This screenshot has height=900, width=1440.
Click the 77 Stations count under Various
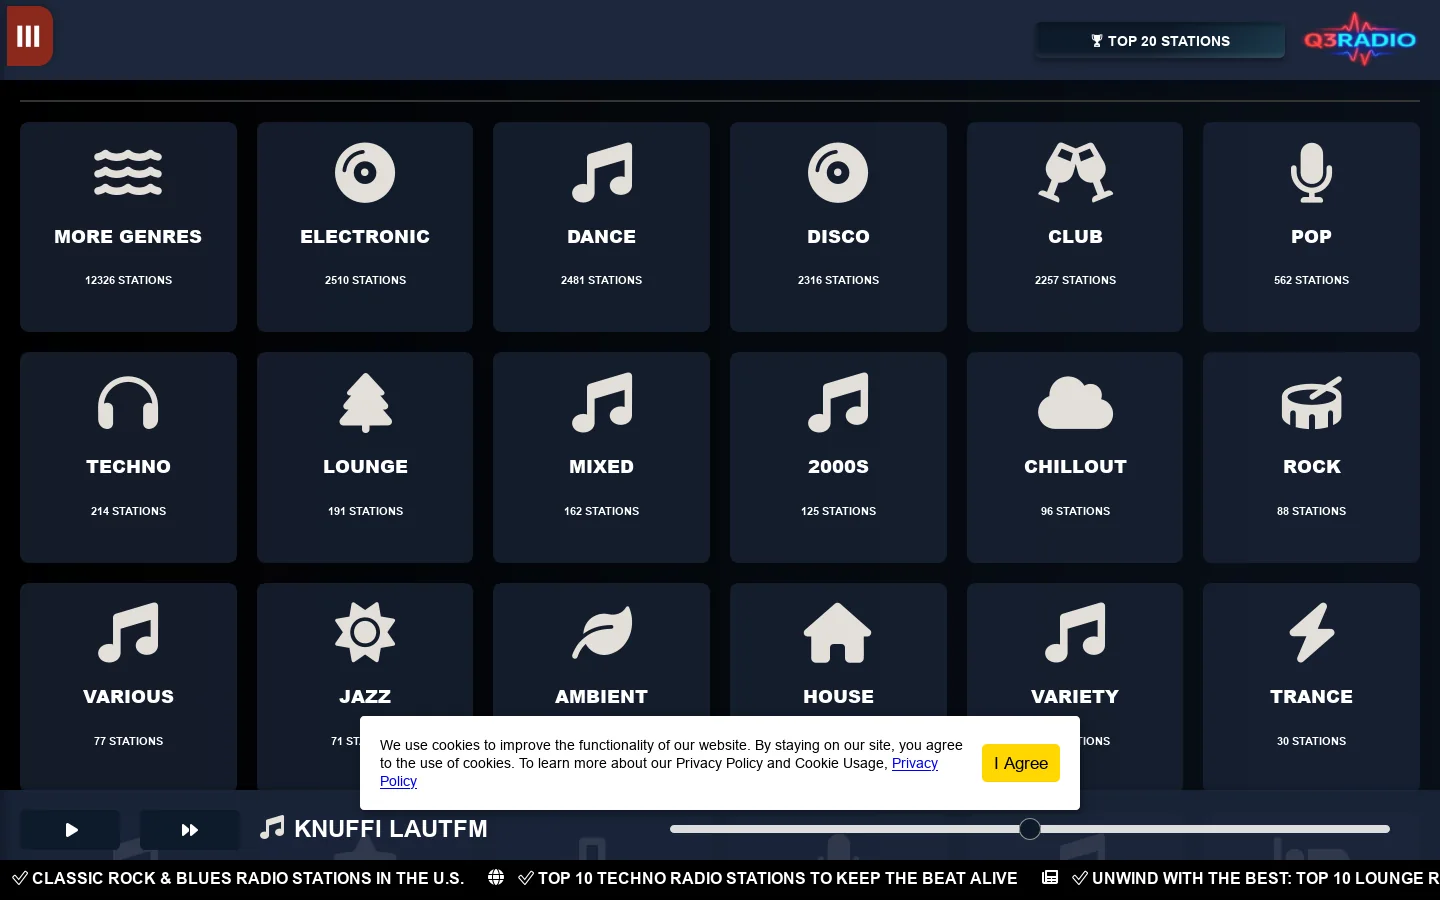[128, 741]
